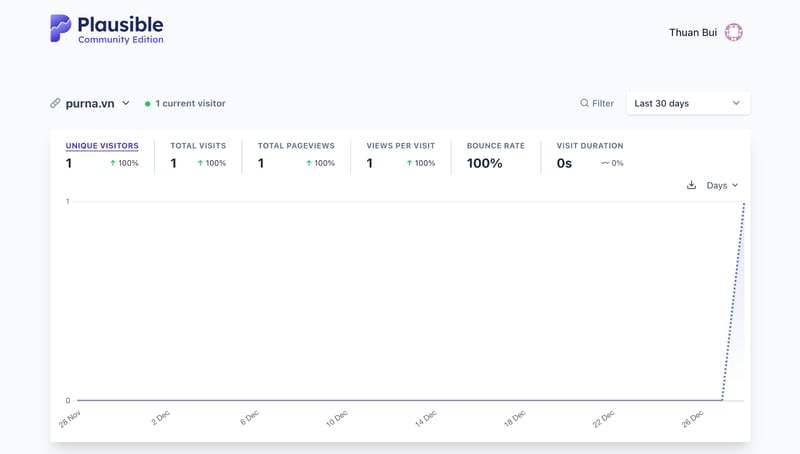Image resolution: width=800 pixels, height=454 pixels.
Task: Select the Total Visits metric
Action: pyautogui.click(x=197, y=146)
